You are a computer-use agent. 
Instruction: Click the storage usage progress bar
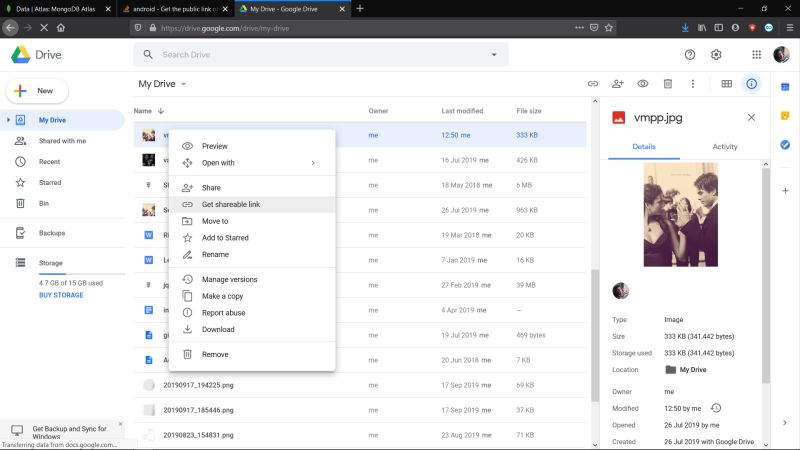82,274
